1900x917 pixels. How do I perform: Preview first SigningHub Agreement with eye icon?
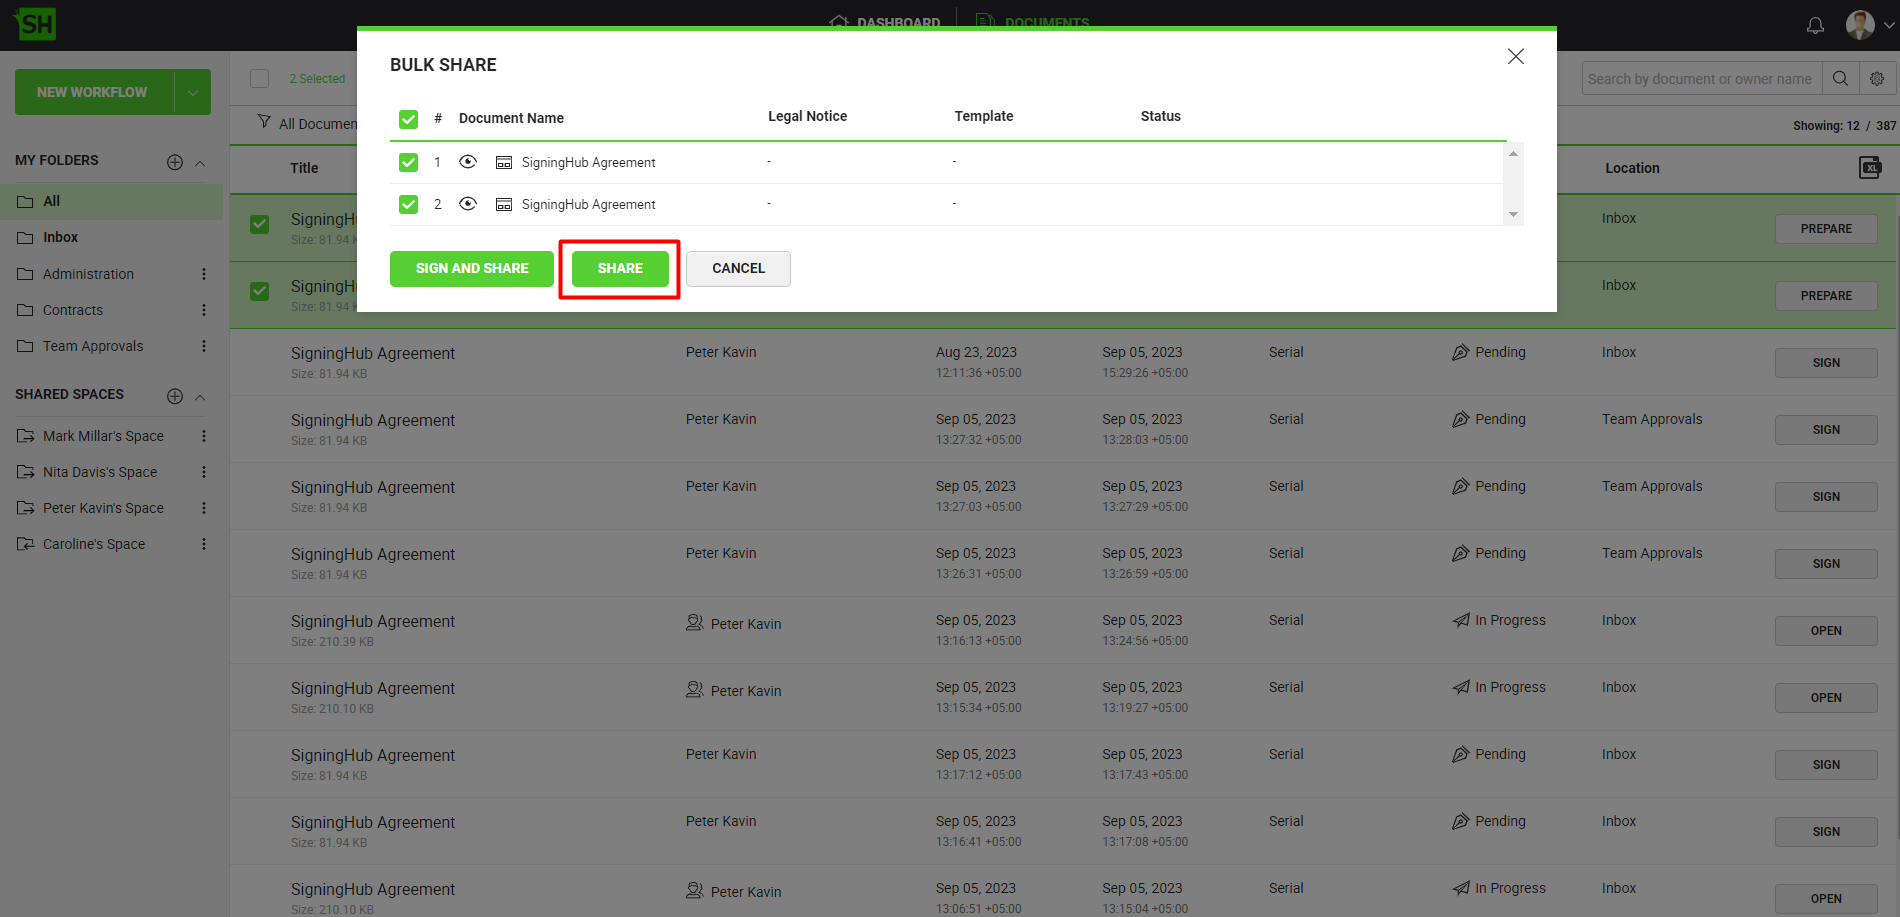[468, 162]
